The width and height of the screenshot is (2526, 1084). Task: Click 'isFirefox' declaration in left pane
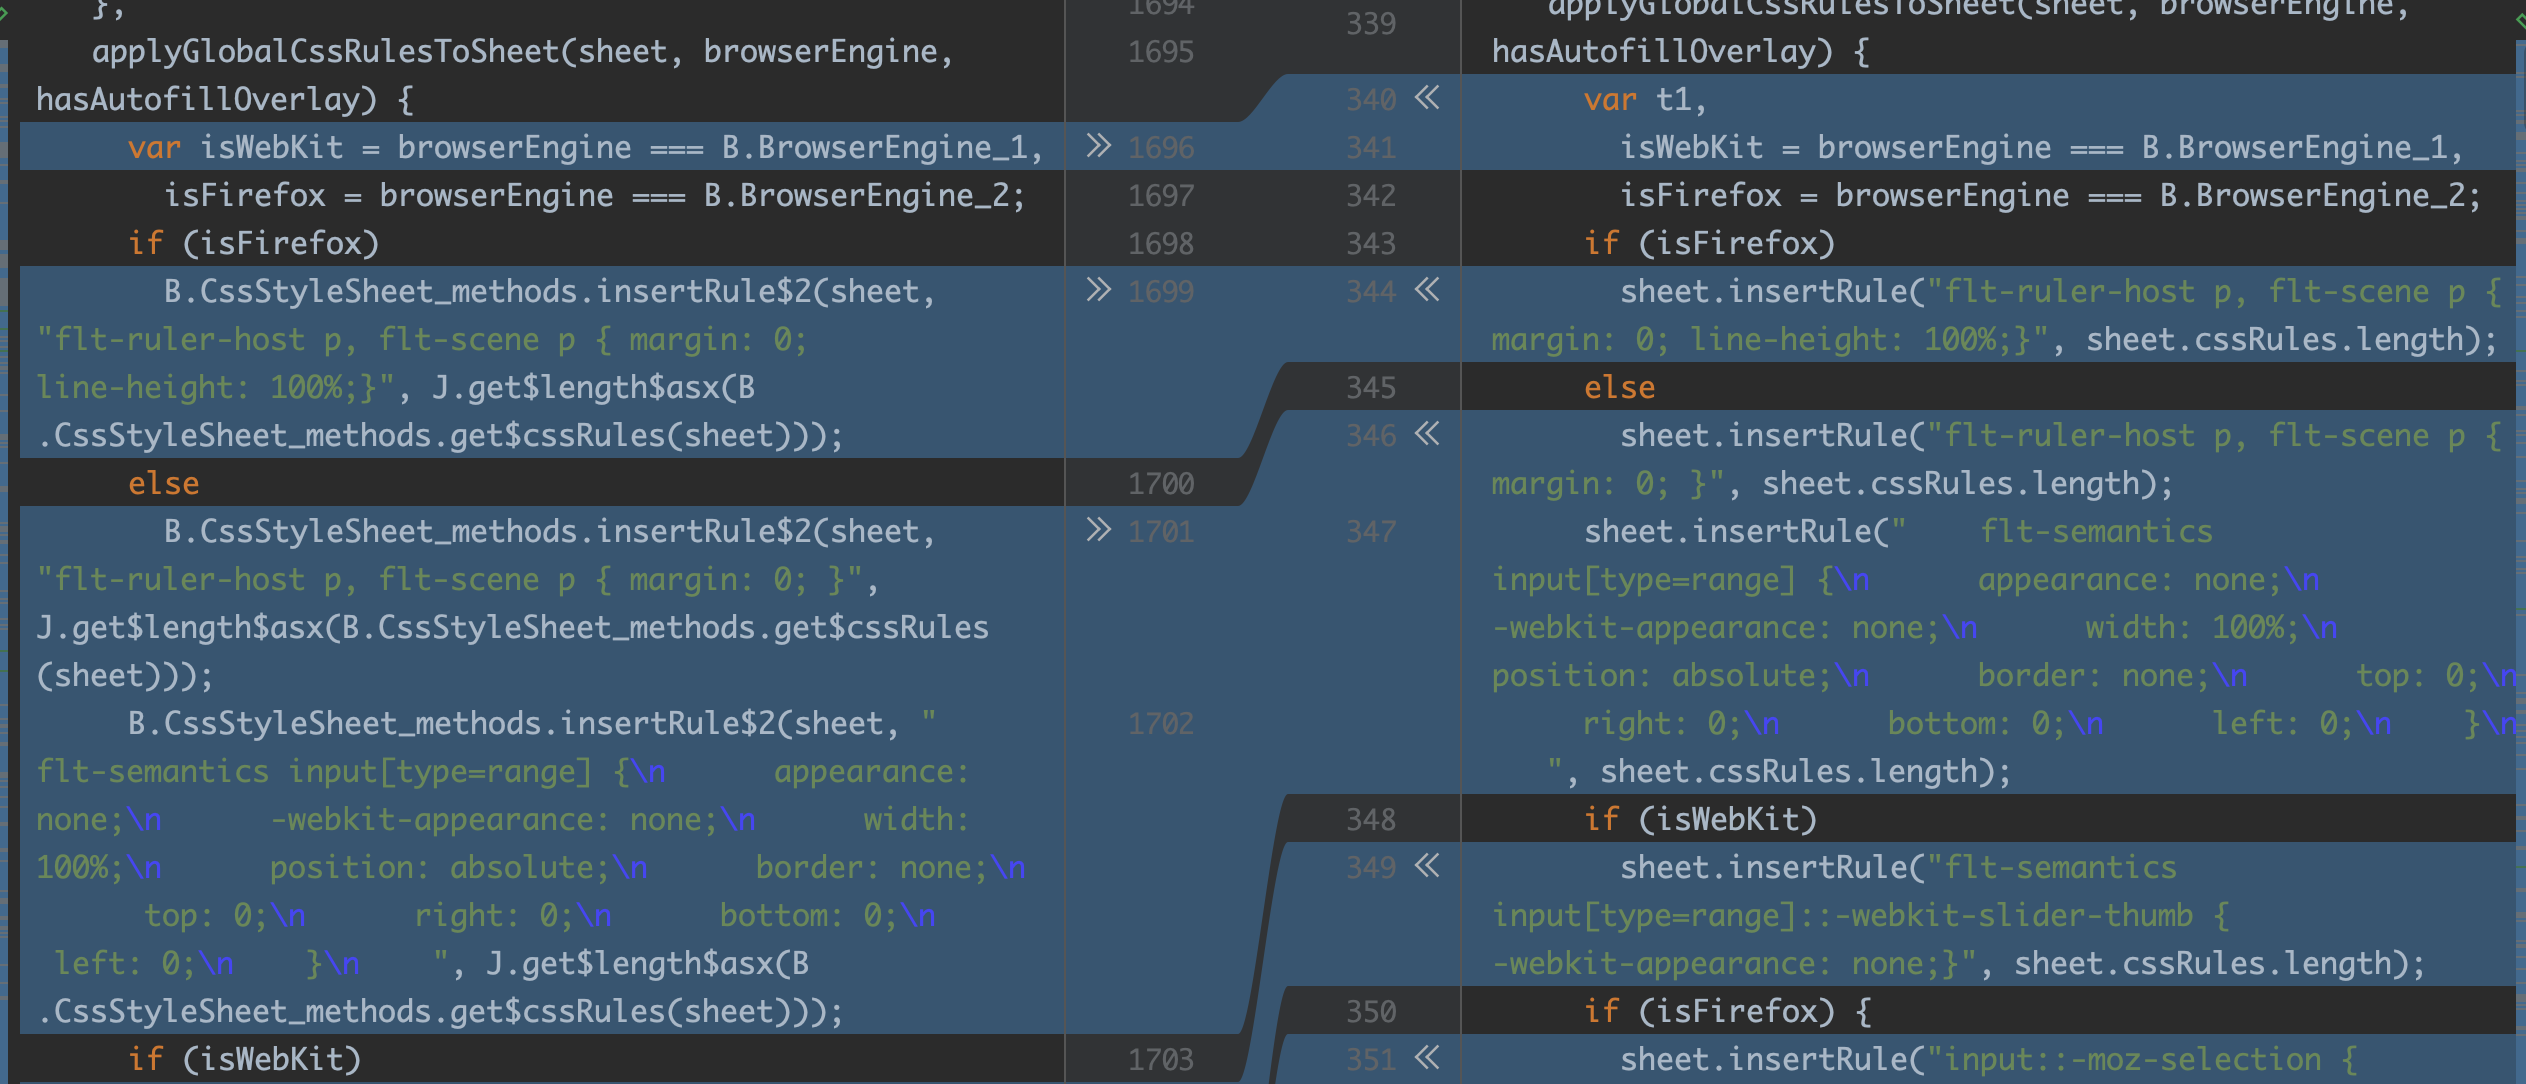245,195
